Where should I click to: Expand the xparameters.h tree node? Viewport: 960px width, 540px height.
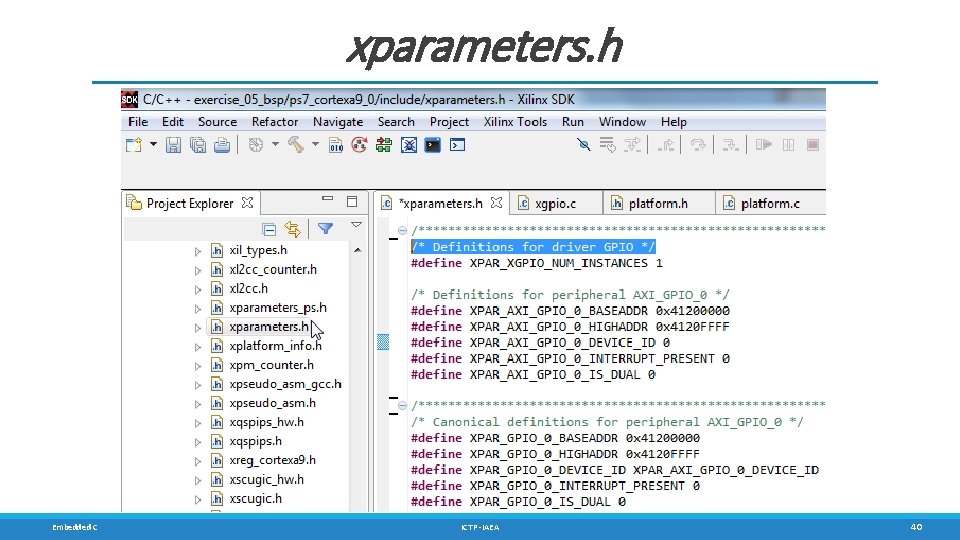[x=198, y=328]
